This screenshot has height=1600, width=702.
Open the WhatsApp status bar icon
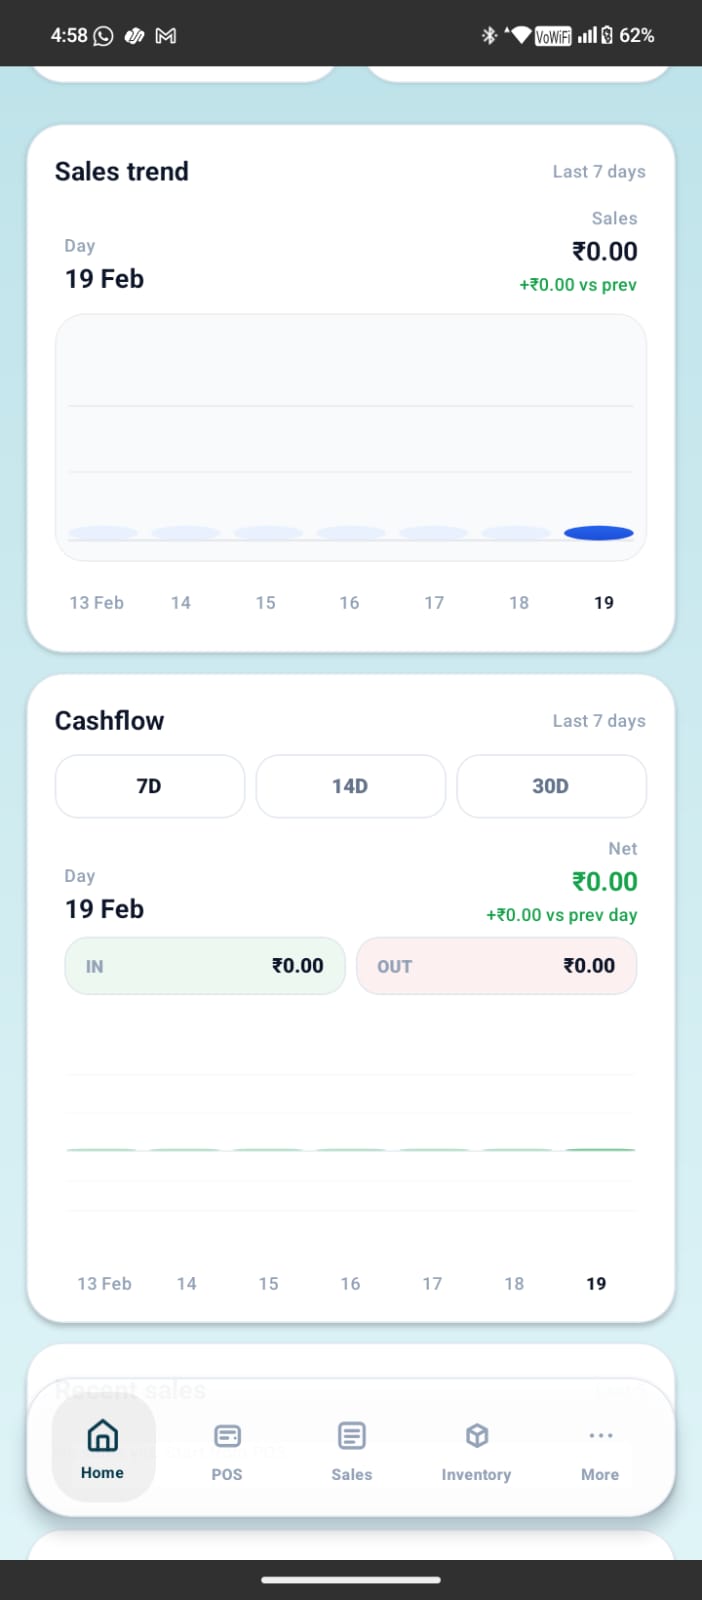click(105, 35)
